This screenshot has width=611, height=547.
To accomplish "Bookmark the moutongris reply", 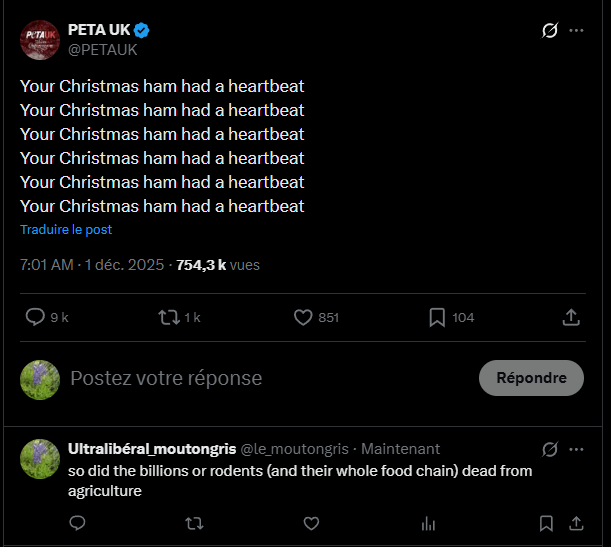I will (x=546, y=523).
